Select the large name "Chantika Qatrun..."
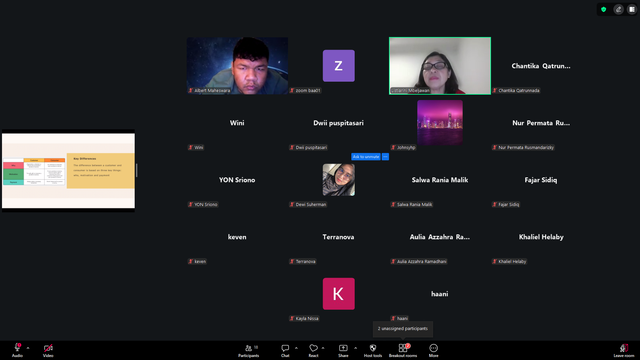The width and height of the screenshot is (640, 360). tap(541, 66)
